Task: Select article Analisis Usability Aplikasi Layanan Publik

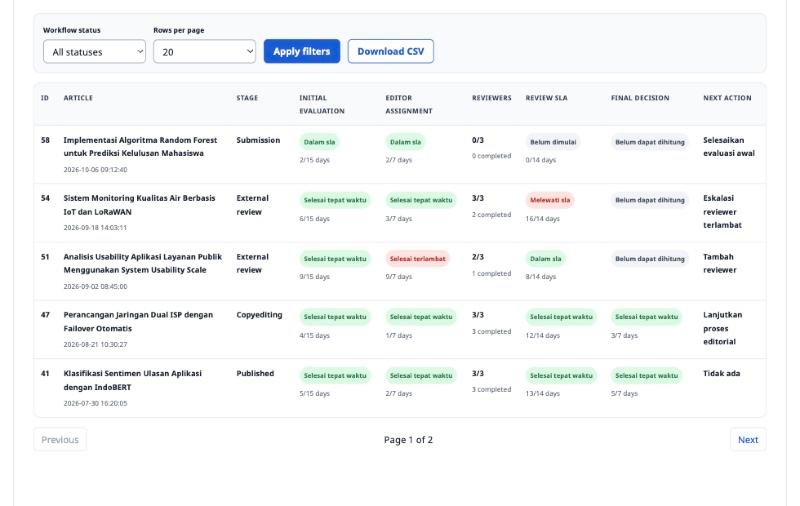Action: (143, 263)
